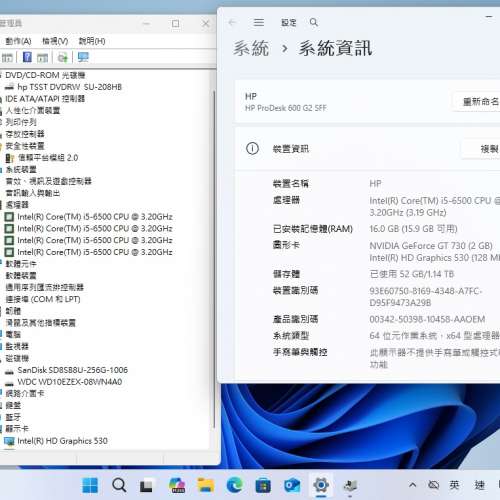This screenshot has width=500, height=500.
Task: Click the update driver toolbar icon
Action: (x=62, y=58)
